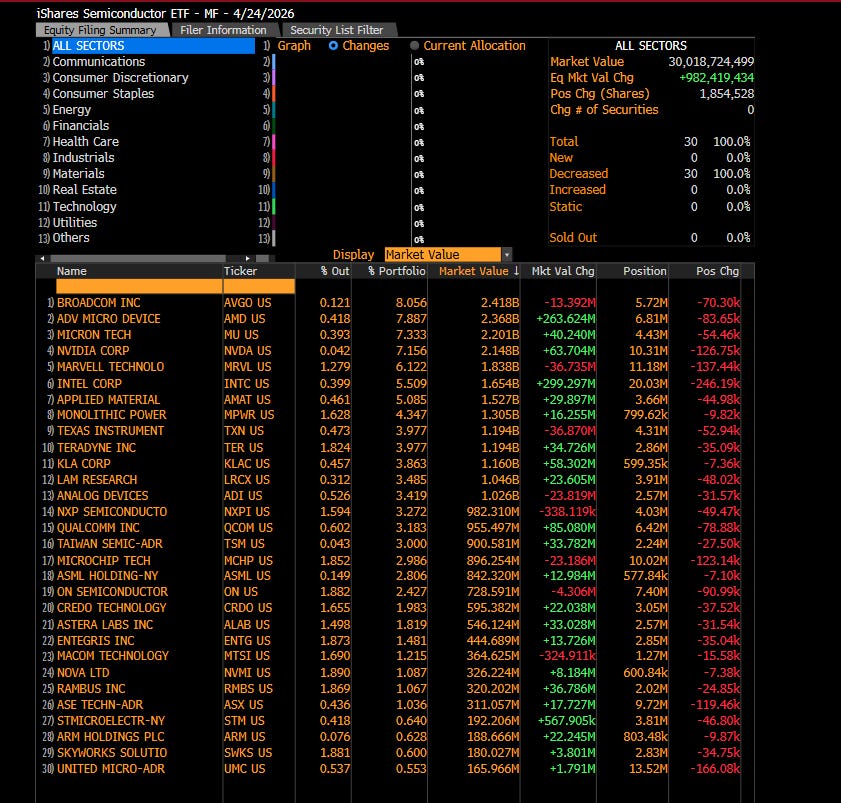Click the right scroll arrow under sectors

click(x=247, y=258)
